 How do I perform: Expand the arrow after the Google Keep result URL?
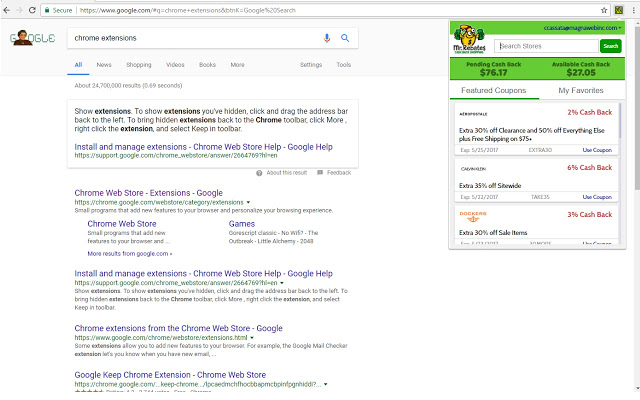[x=325, y=384]
